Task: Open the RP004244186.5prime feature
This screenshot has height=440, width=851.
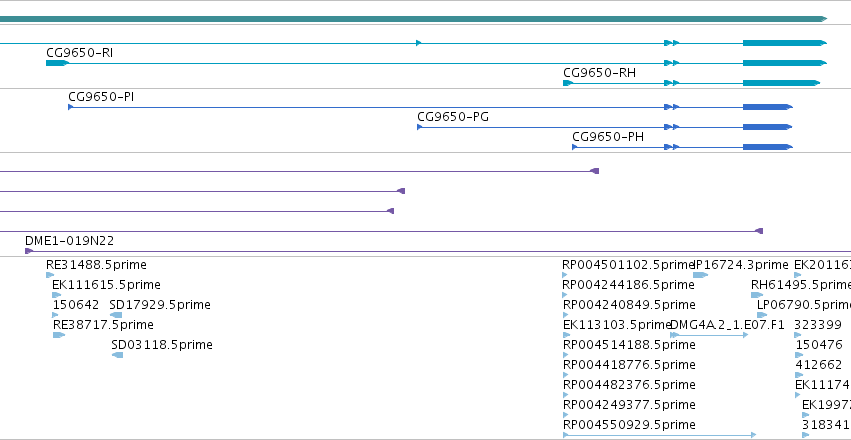Action: coord(628,285)
